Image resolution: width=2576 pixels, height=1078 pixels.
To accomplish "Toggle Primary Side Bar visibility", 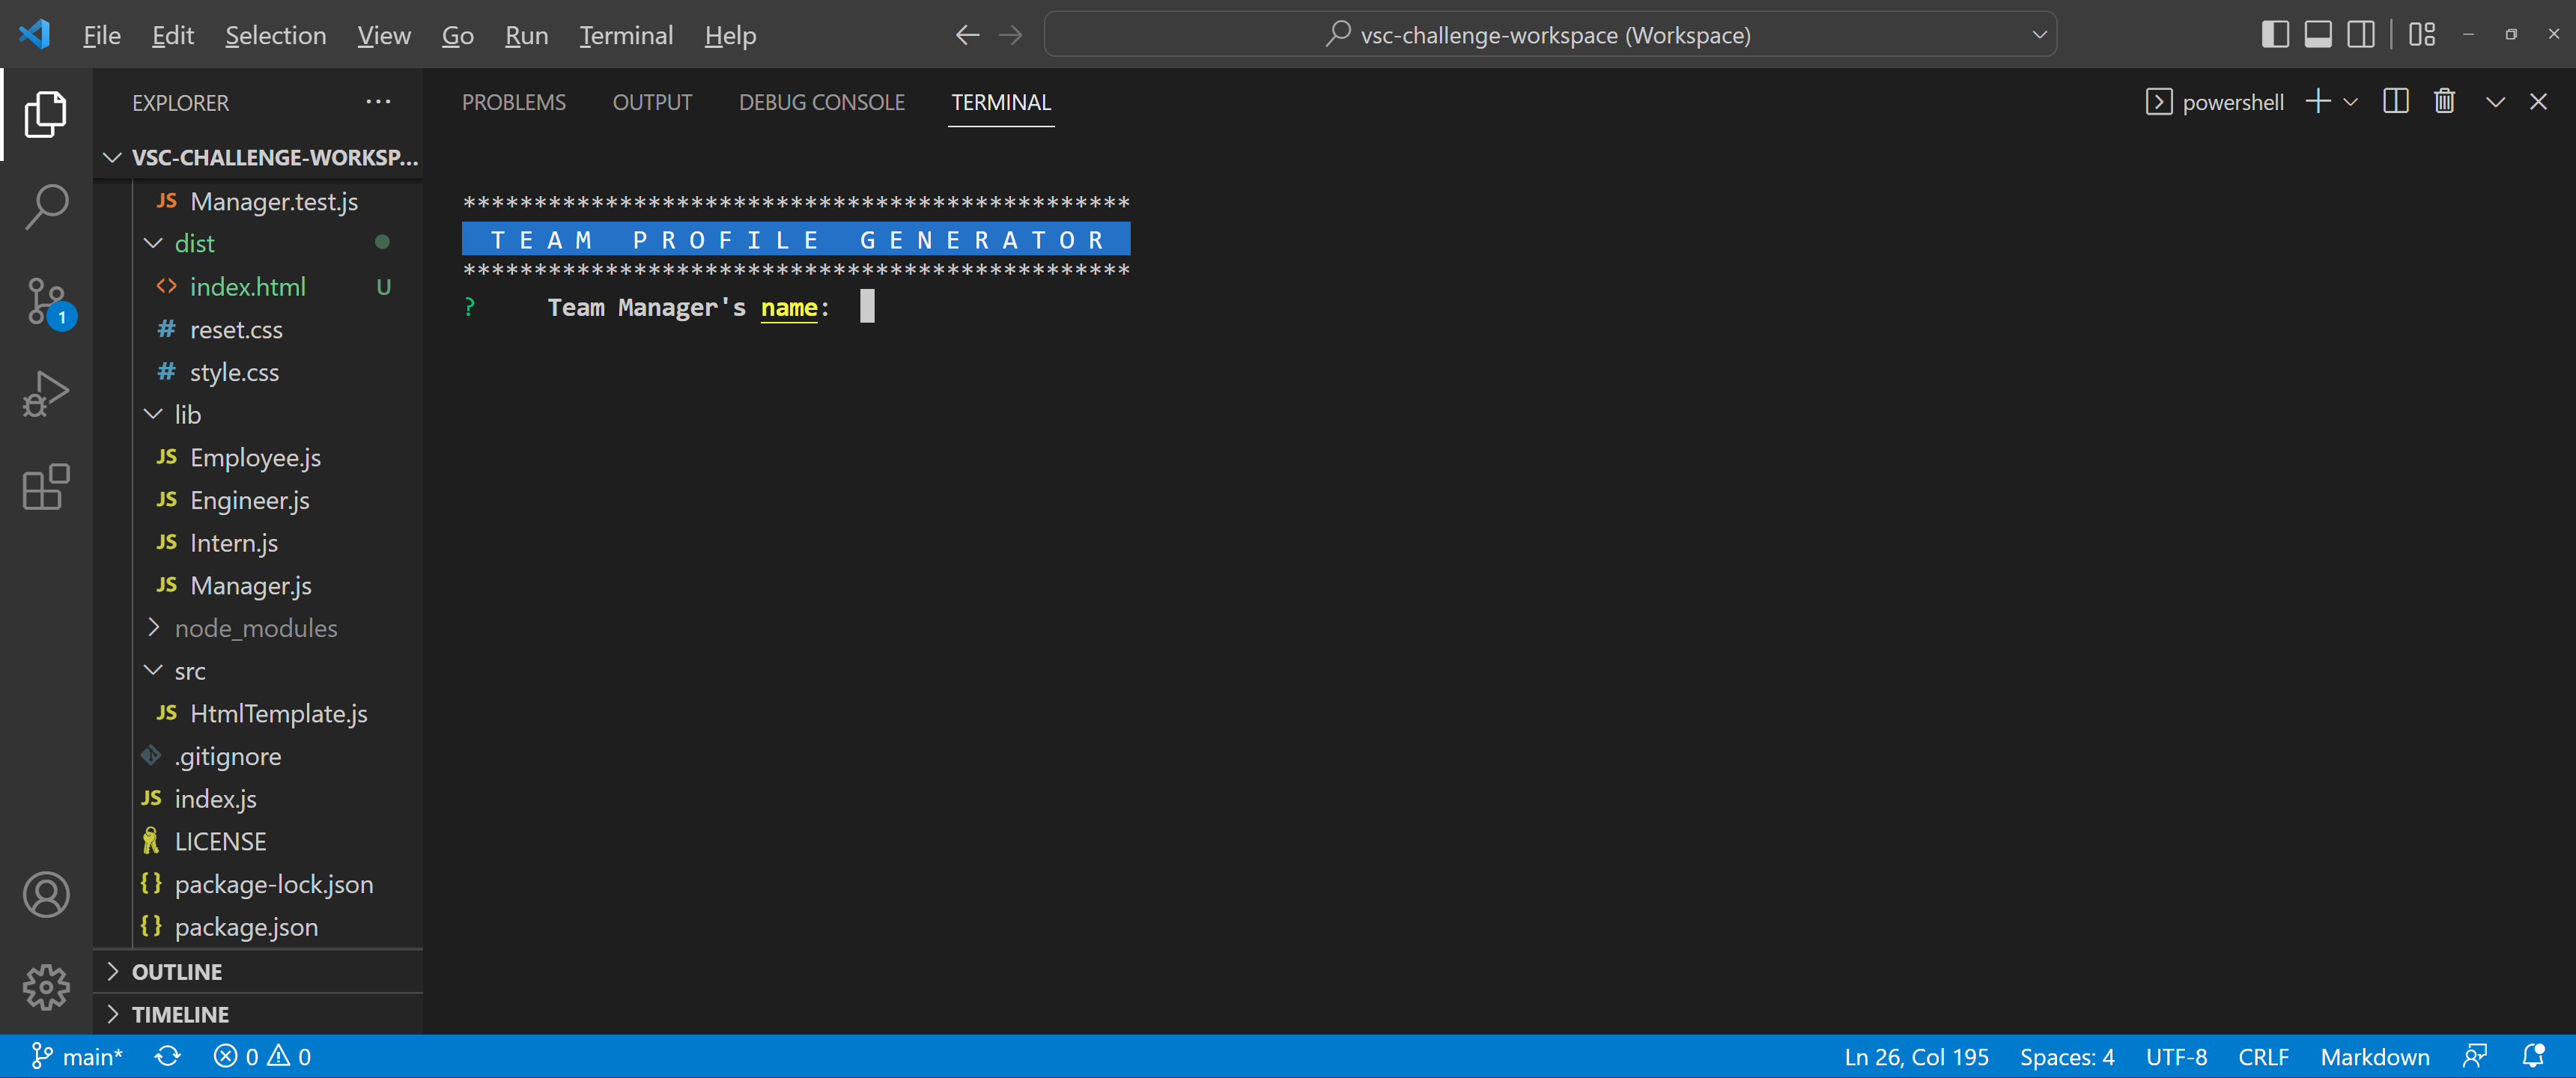I will pos(2275,35).
